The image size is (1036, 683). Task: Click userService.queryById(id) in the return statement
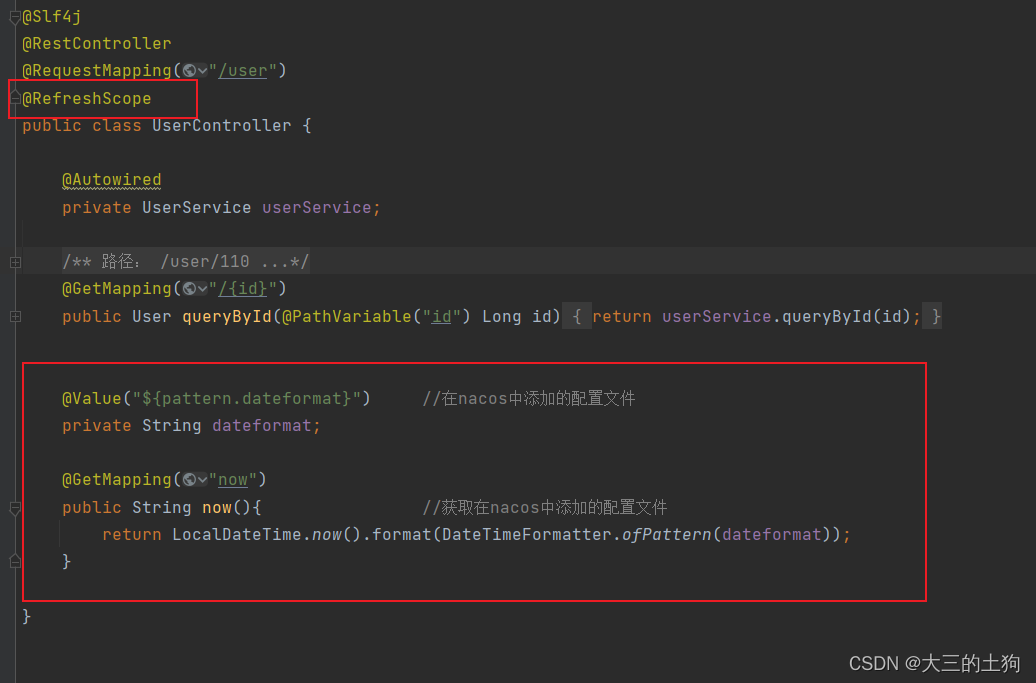(x=786, y=317)
